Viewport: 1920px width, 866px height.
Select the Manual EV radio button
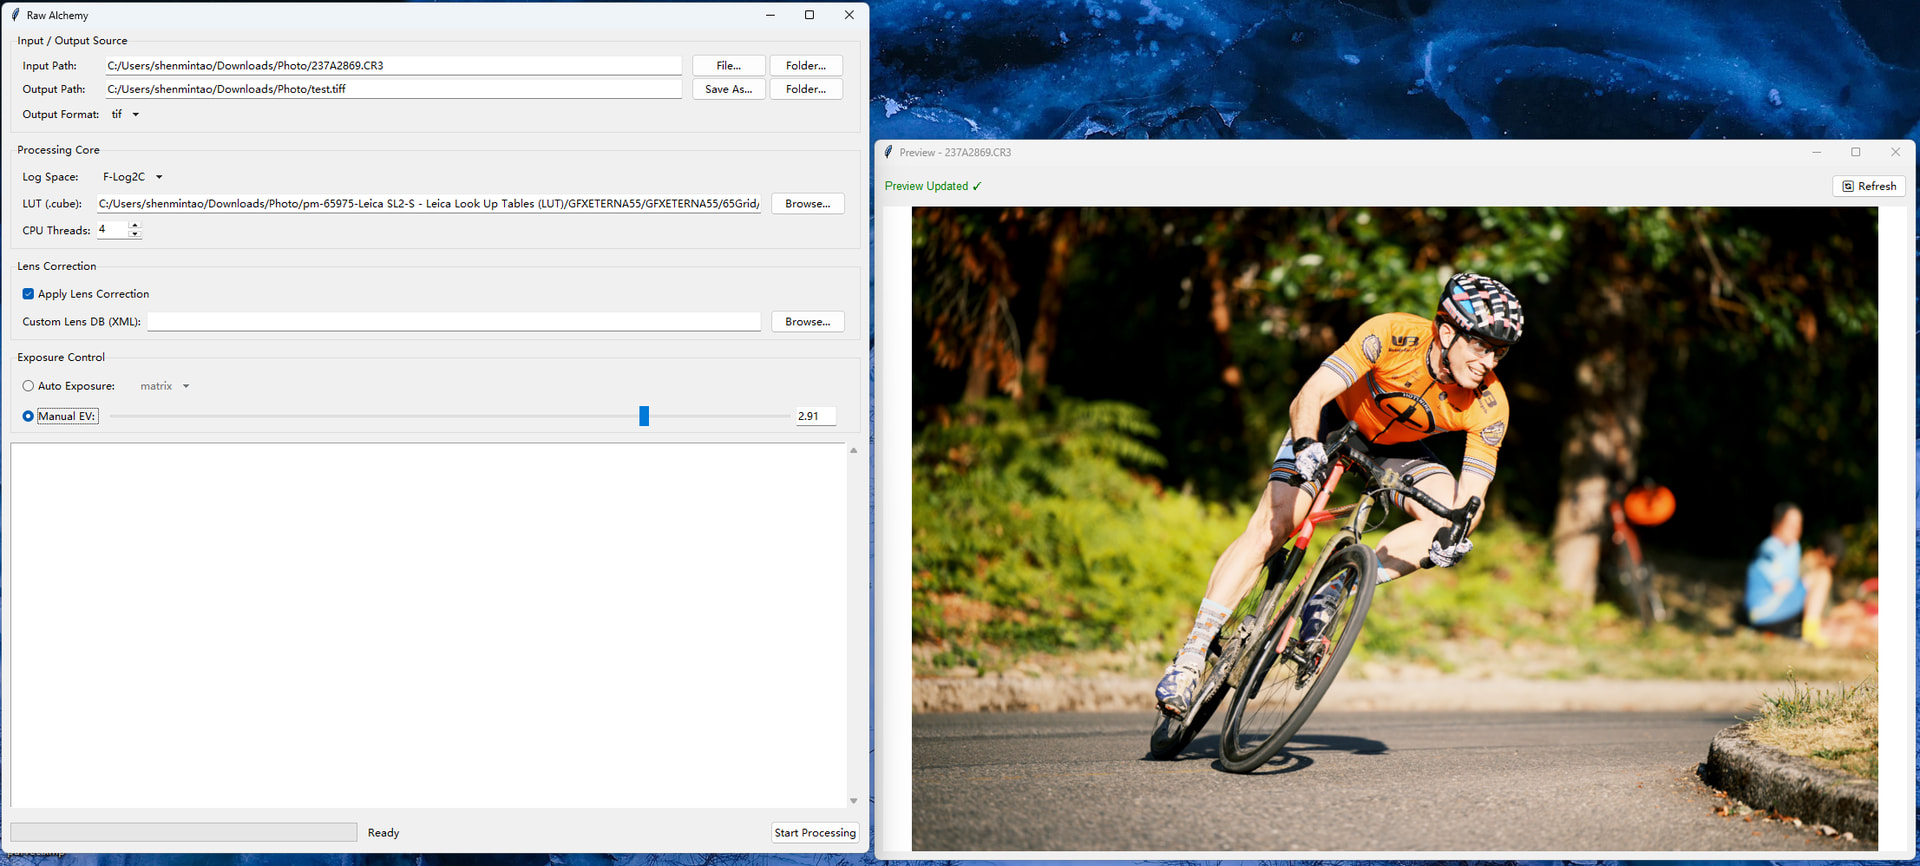[x=28, y=416]
